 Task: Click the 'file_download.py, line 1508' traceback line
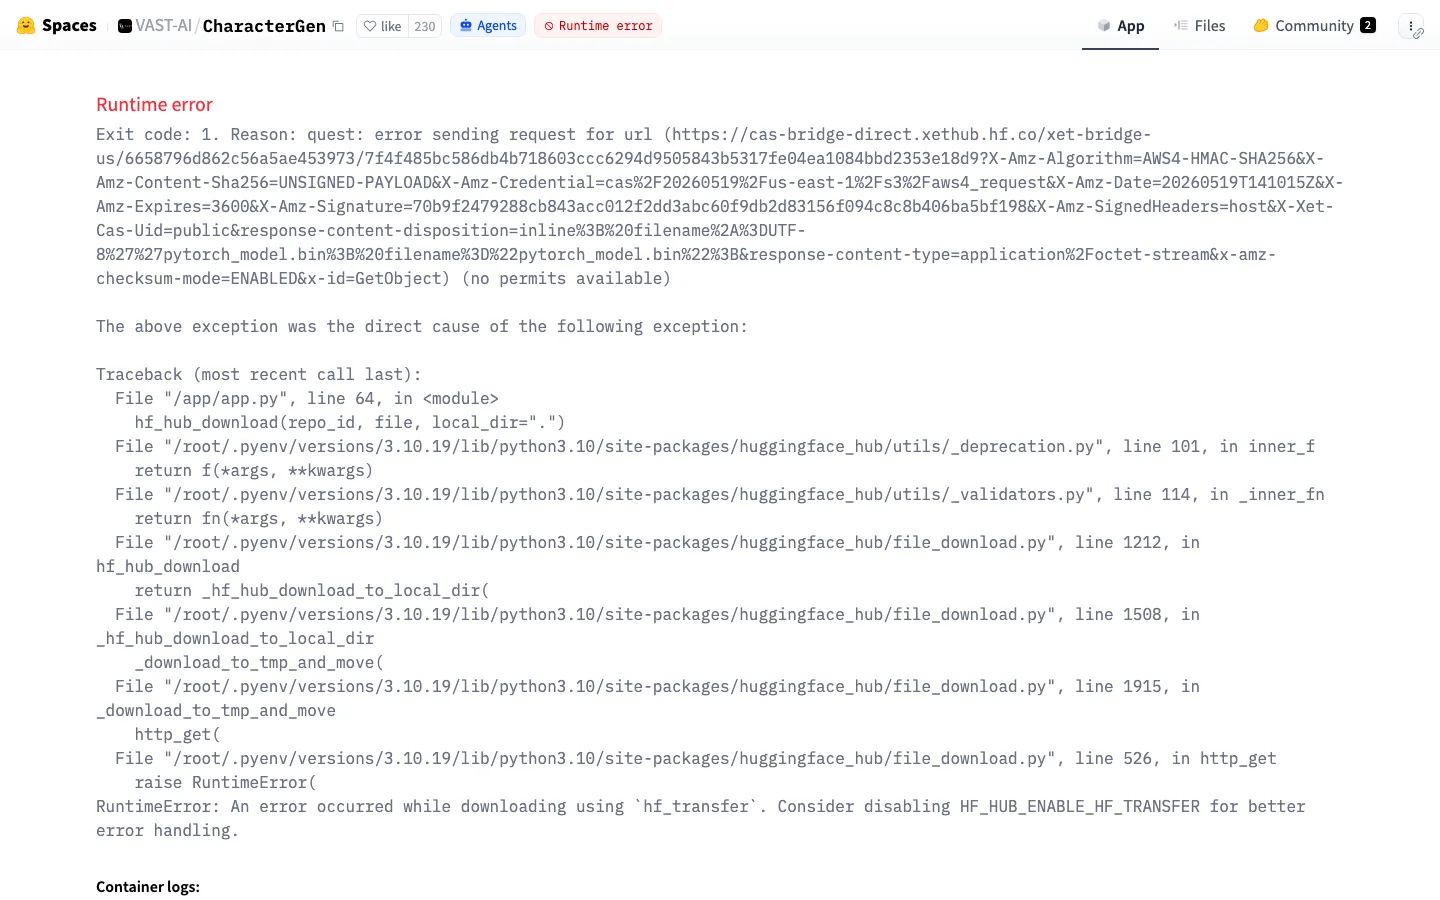click(657, 614)
